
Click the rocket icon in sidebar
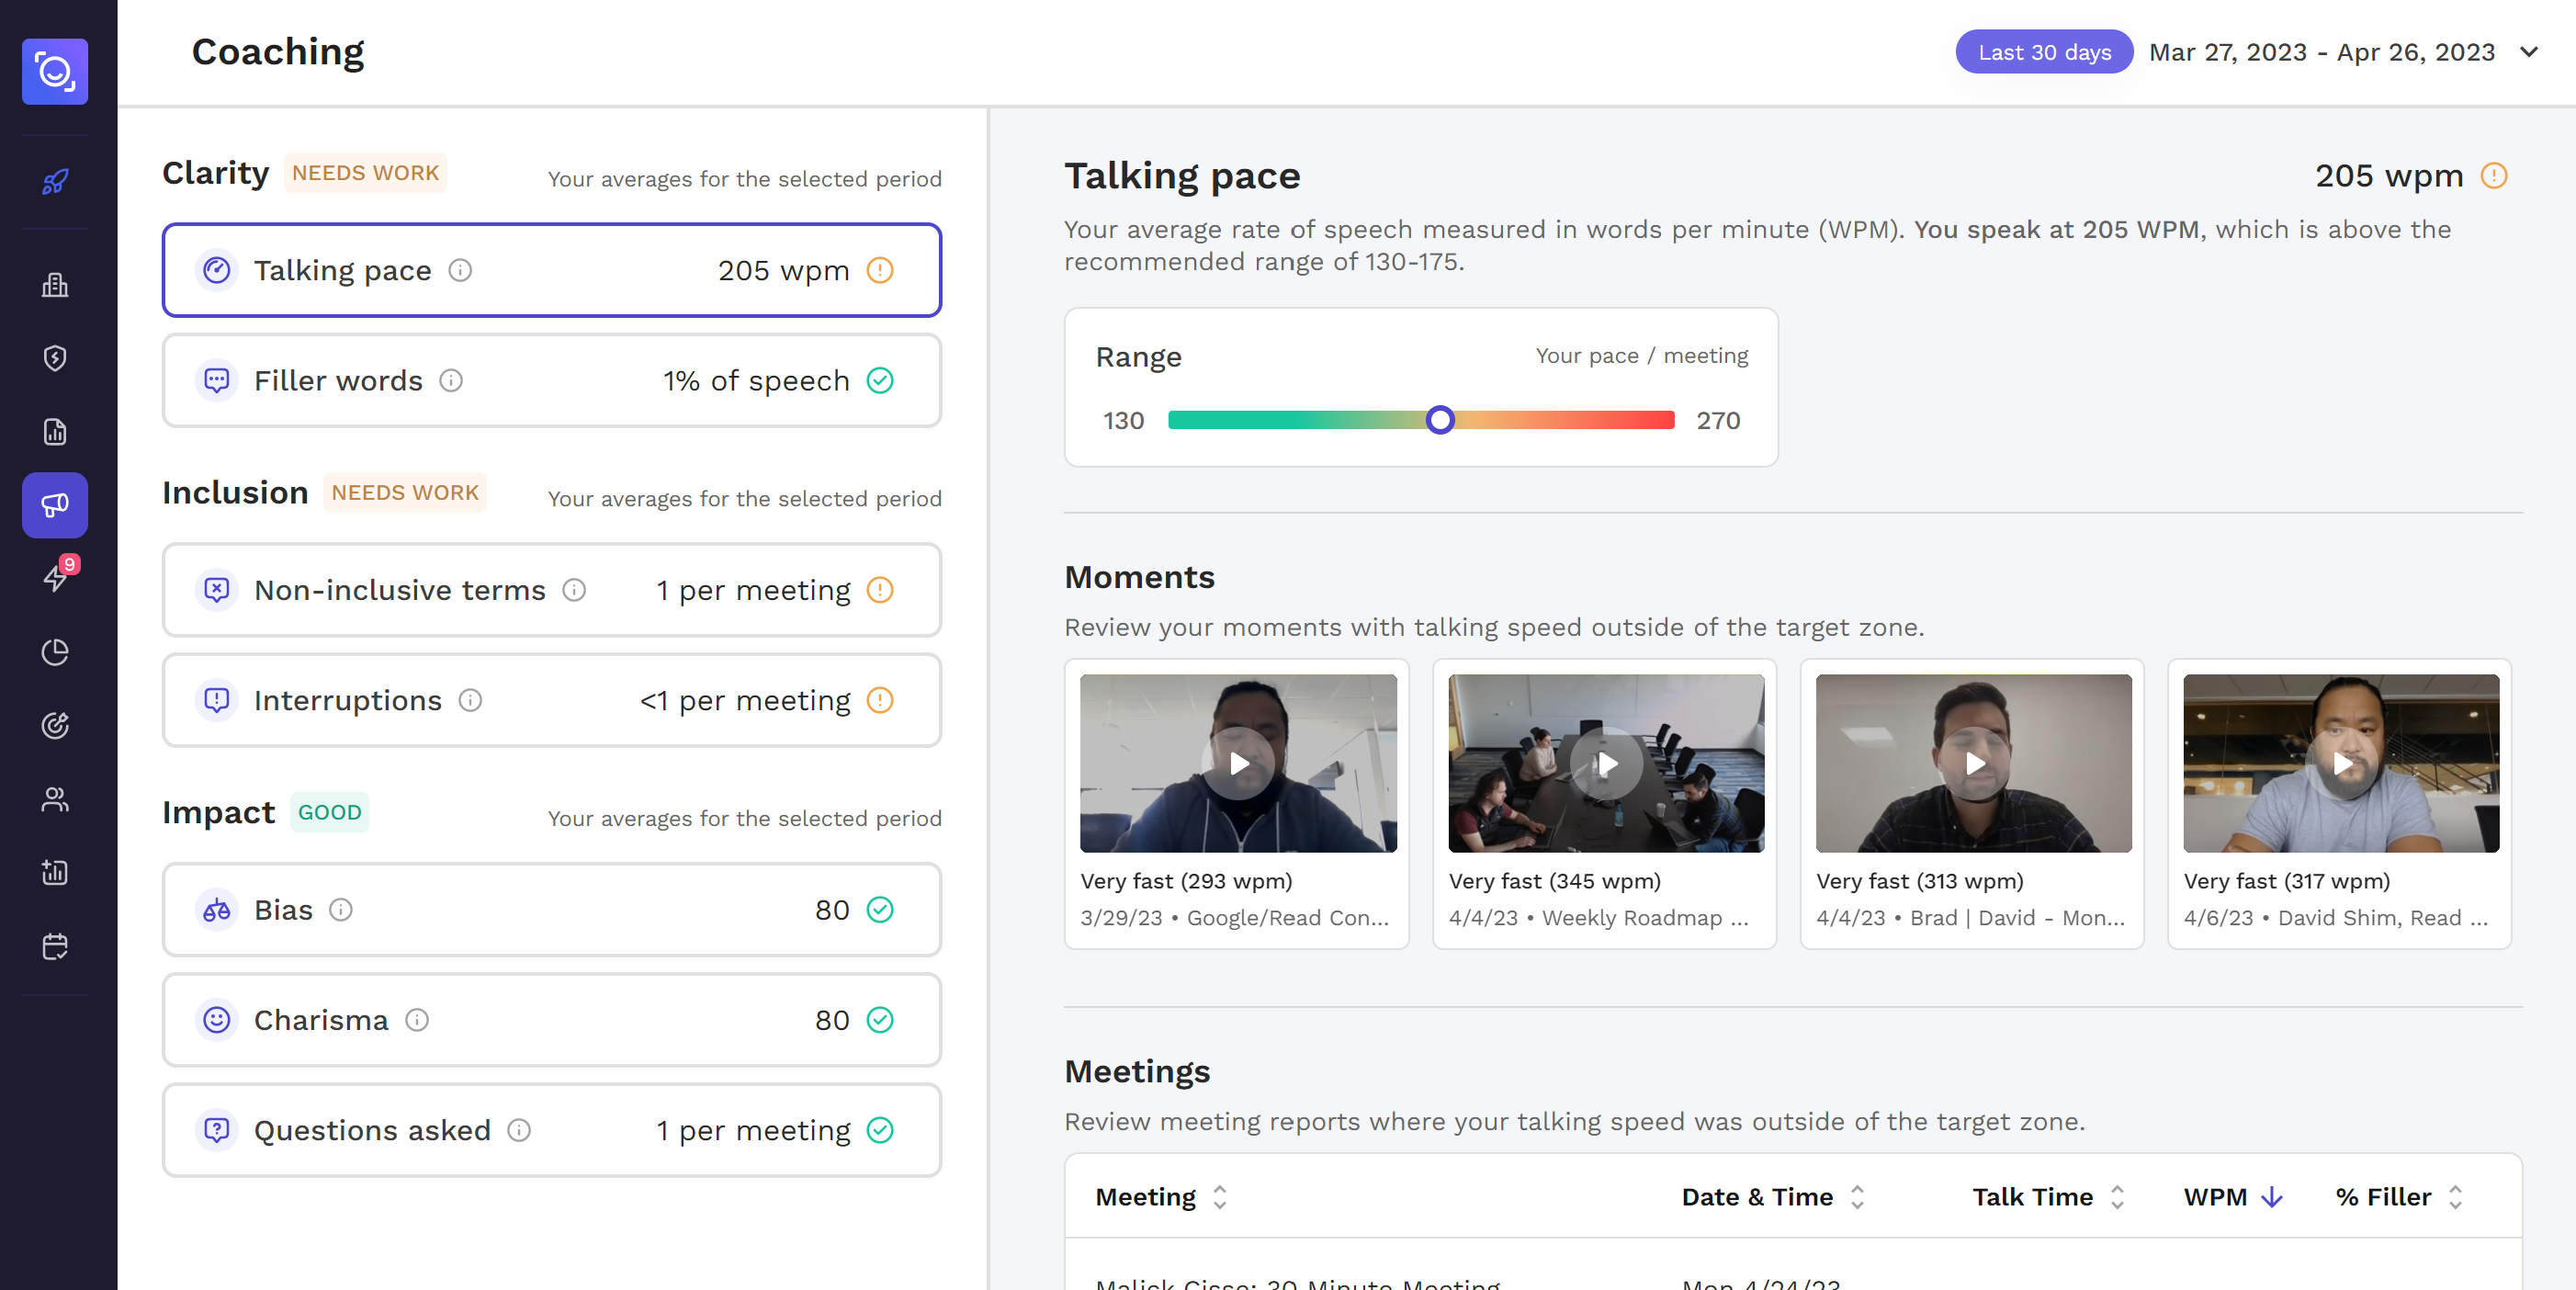pyautogui.click(x=55, y=181)
